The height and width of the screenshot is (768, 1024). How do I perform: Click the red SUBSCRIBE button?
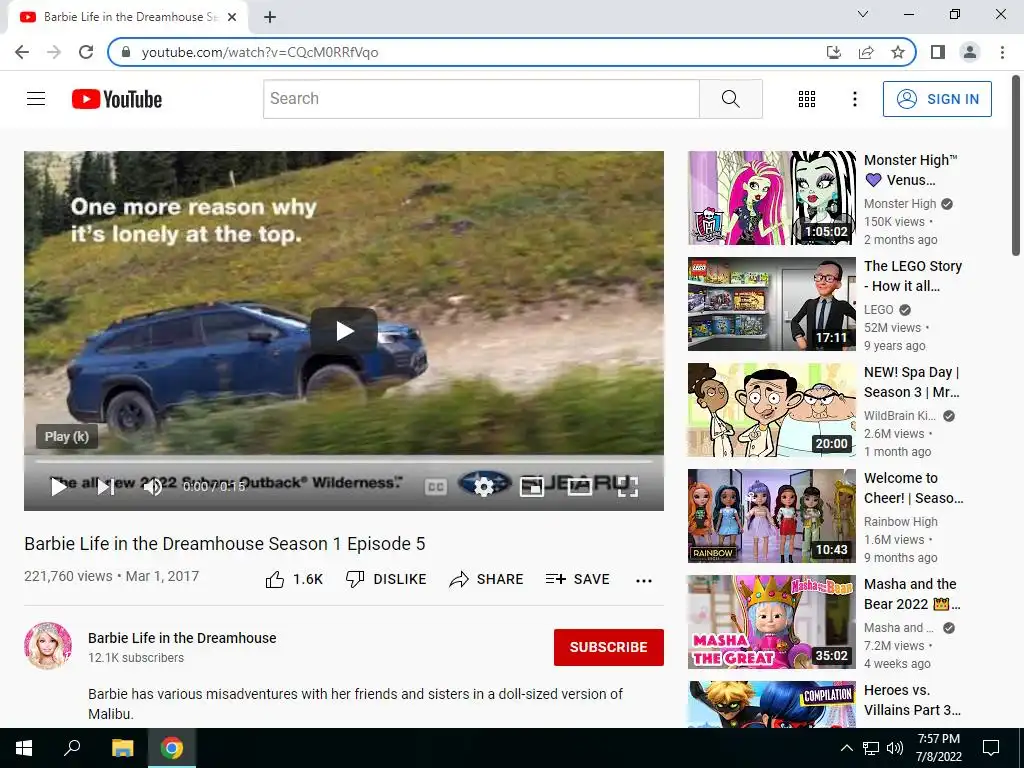pos(609,647)
